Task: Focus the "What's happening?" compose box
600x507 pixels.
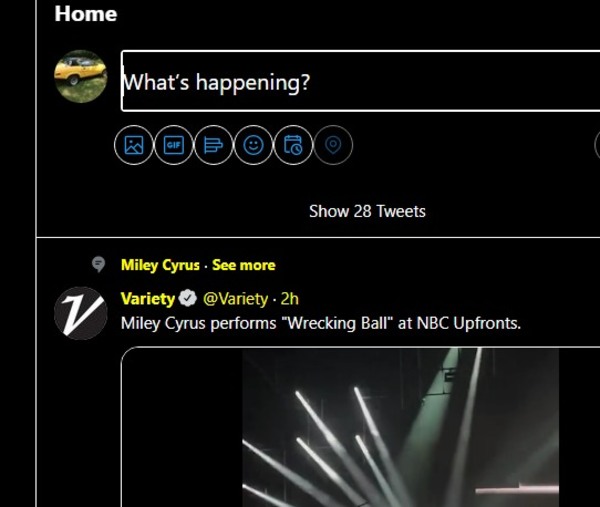Action: (360, 81)
